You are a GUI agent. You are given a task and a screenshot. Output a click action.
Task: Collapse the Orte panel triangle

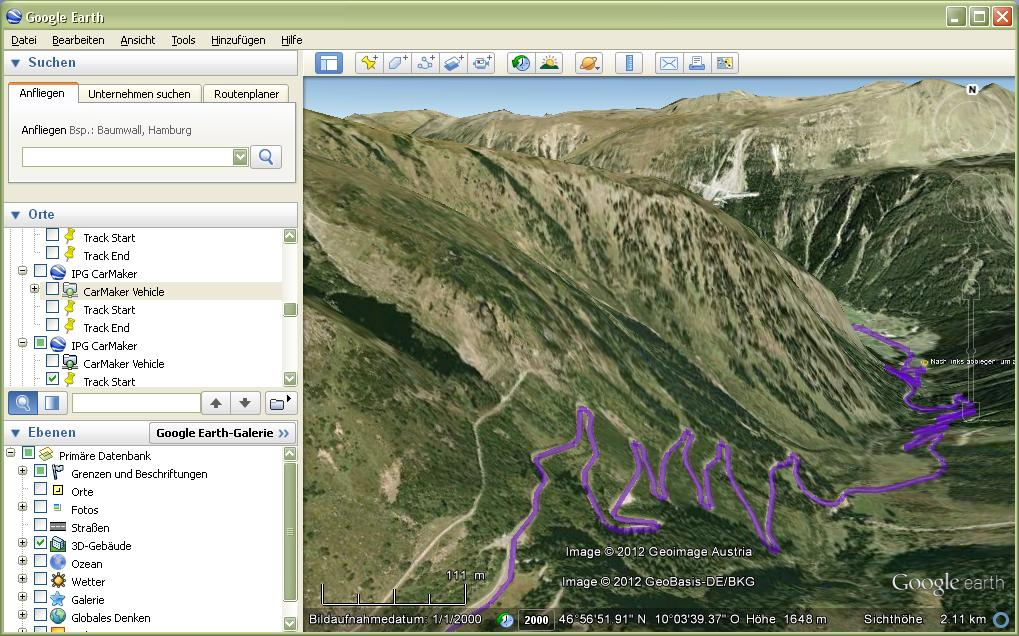[16, 215]
